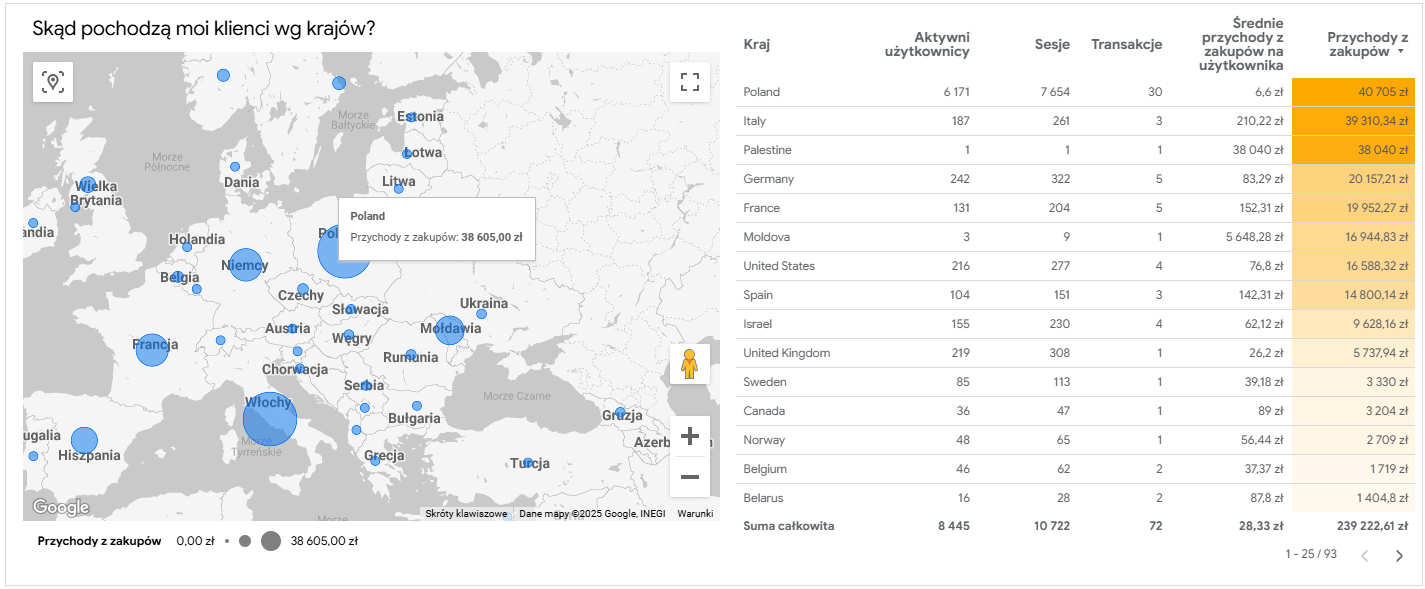This screenshot has height=589, width=1425.
Task: Zoom out on the map
Action: click(689, 477)
